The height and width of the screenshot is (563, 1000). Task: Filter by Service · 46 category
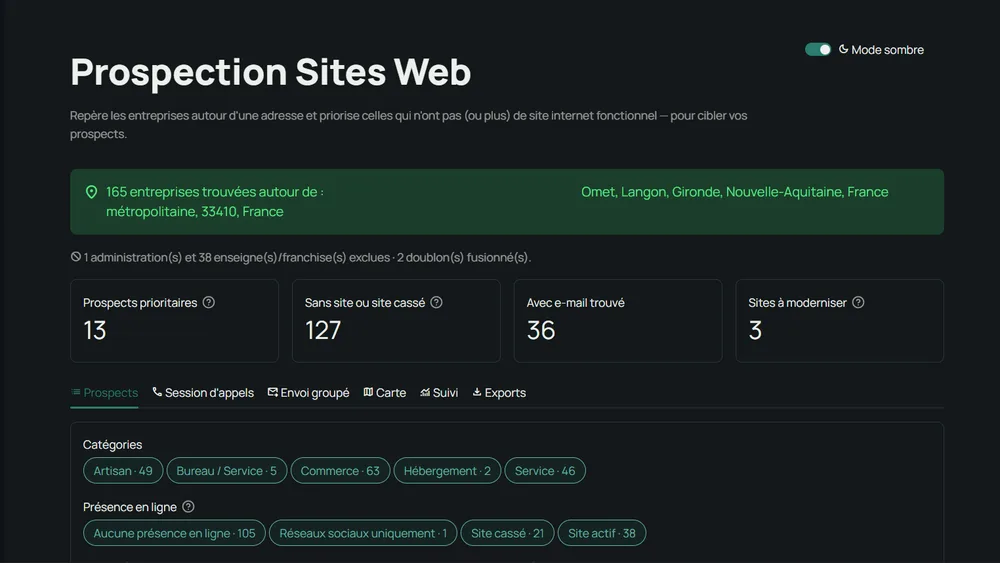point(545,471)
